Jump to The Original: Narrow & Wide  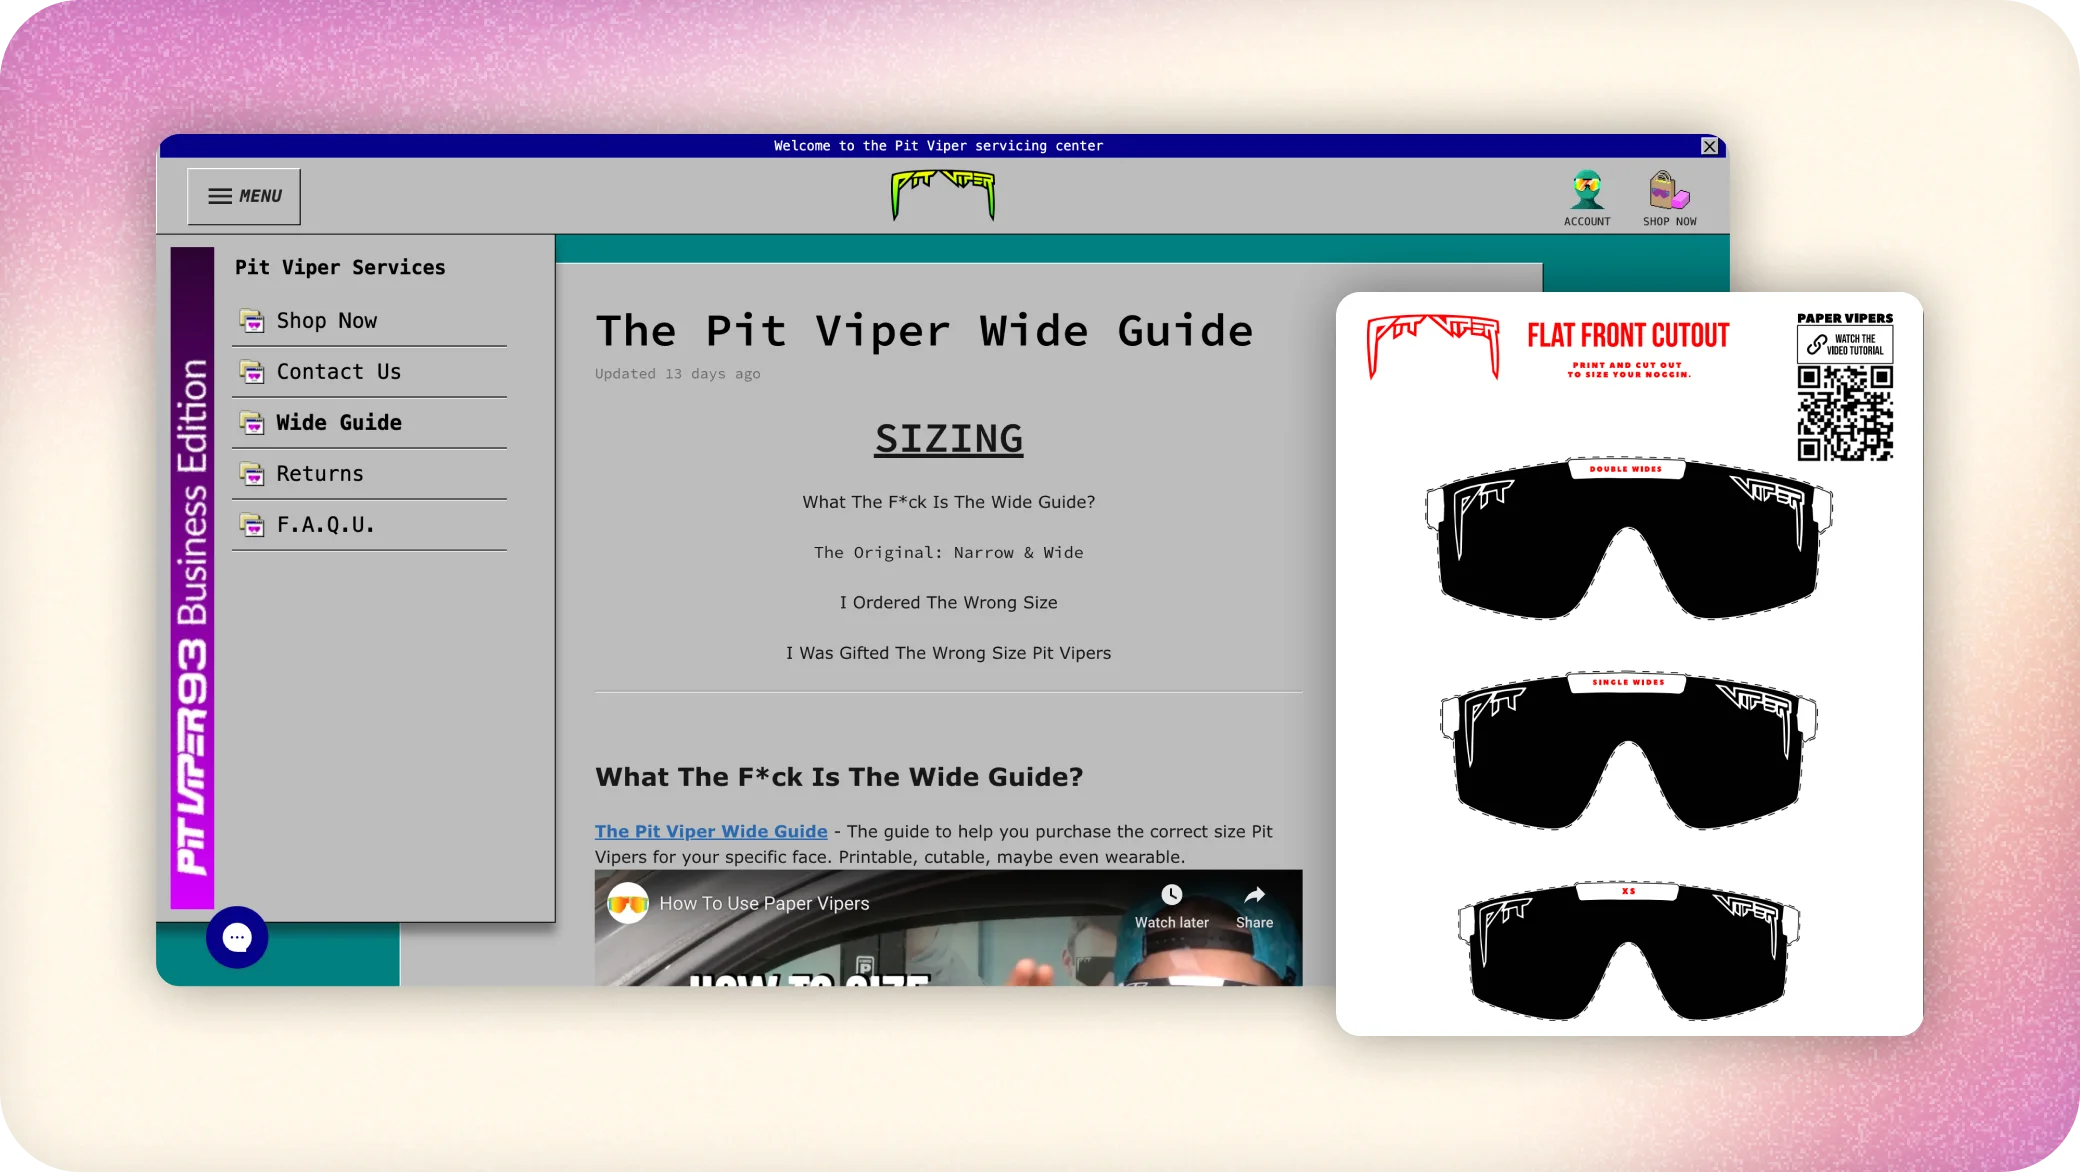(x=948, y=553)
